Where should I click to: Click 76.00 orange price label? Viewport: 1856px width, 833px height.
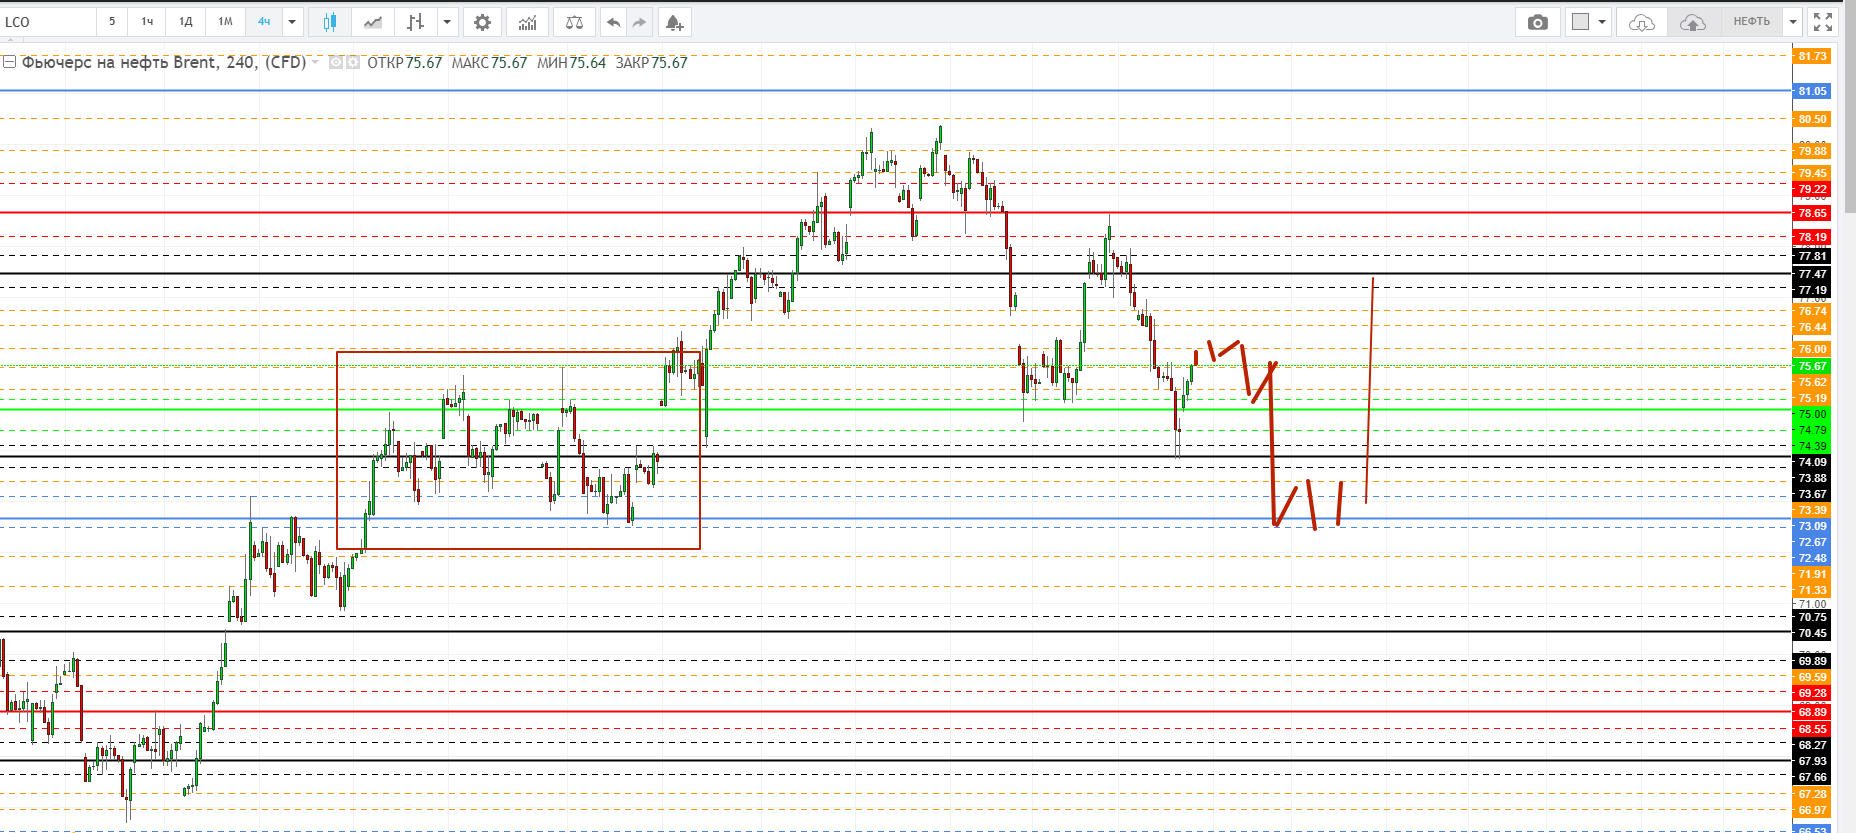(x=1812, y=349)
